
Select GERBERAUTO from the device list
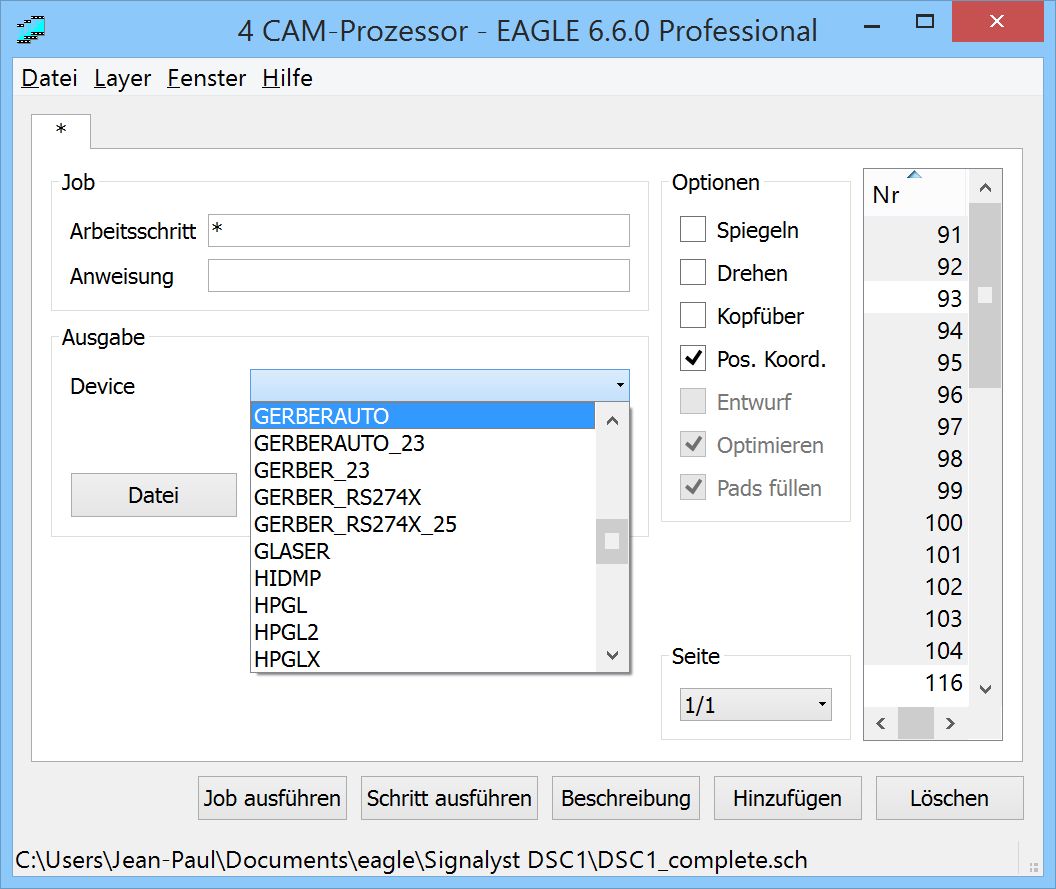423,416
